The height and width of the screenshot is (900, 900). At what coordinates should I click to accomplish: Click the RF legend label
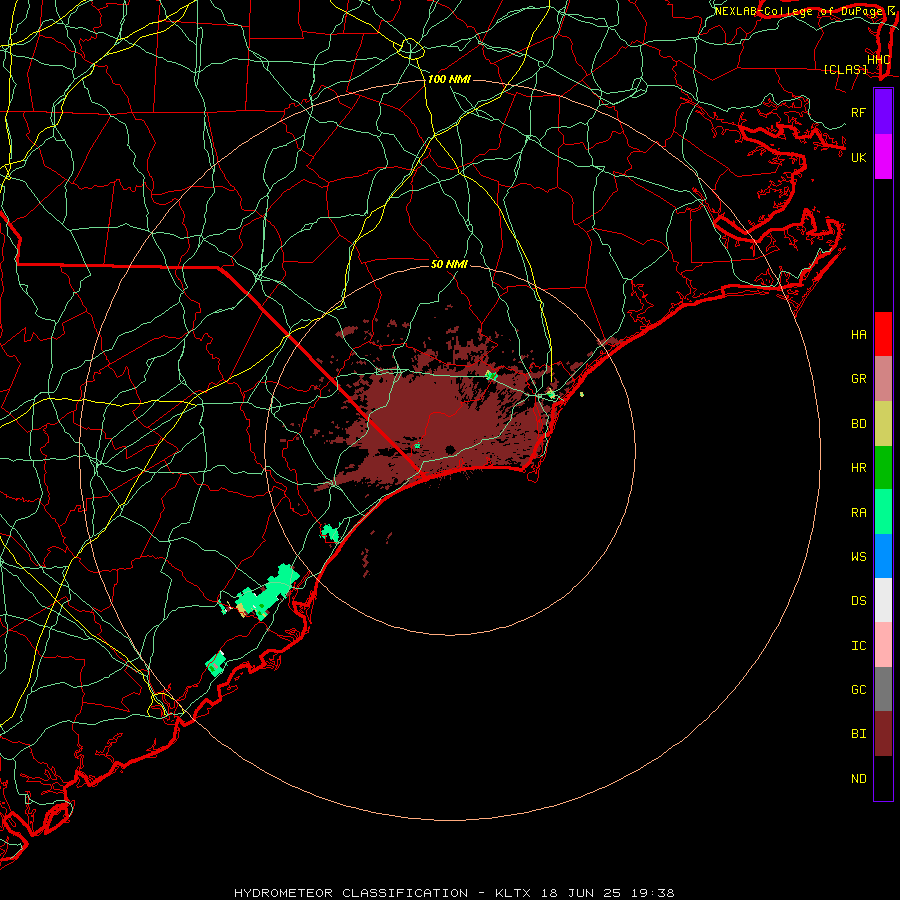pyautogui.click(x=858, y=112)
